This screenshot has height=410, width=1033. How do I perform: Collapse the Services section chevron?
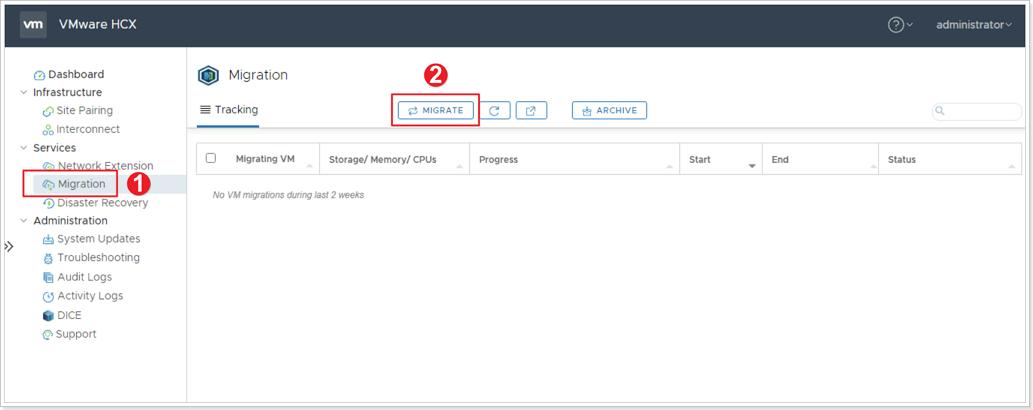pos(24,148)
